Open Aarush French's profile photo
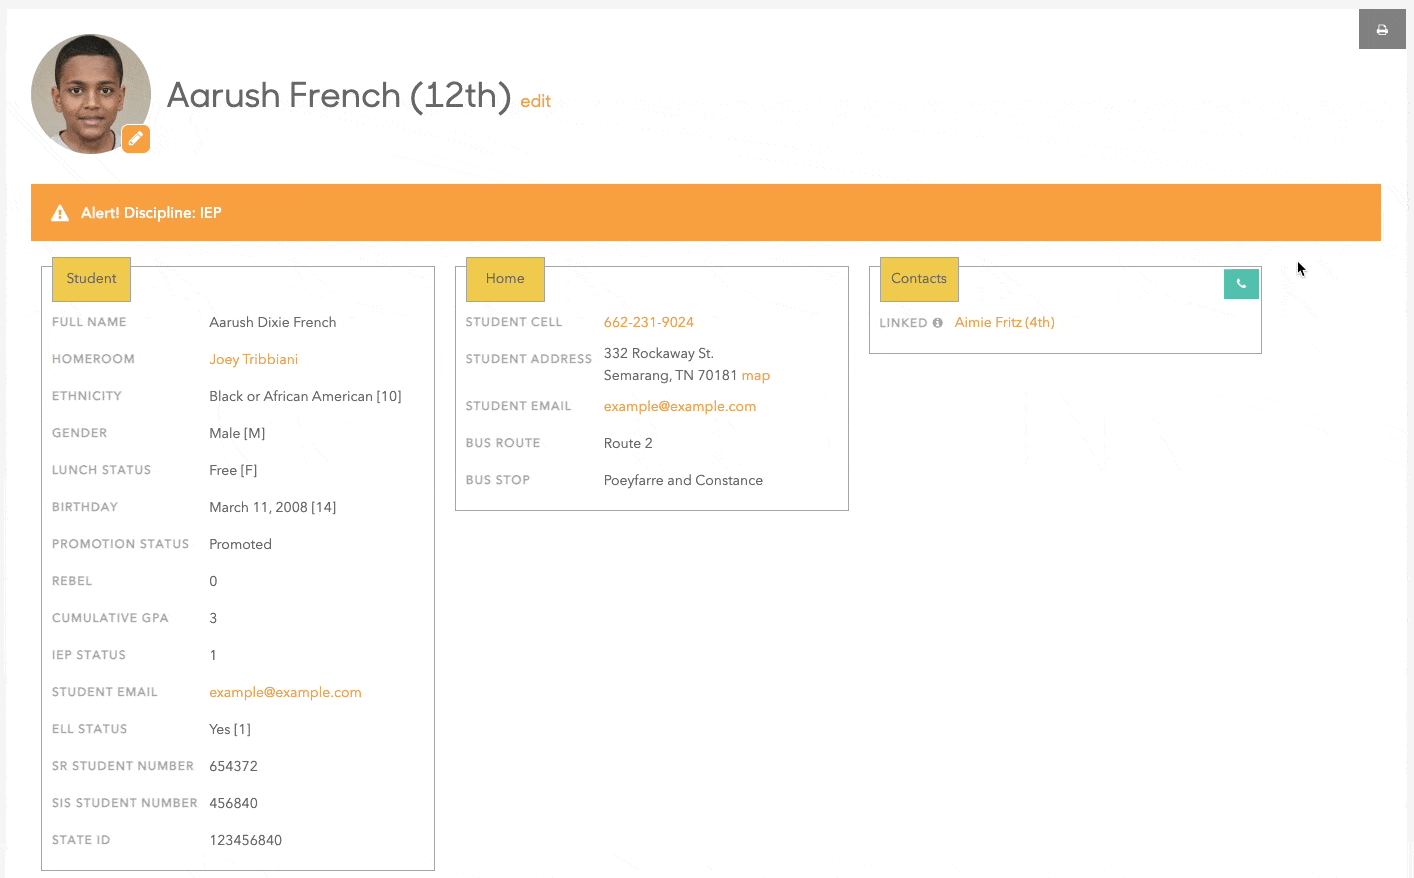 [89, 92]
